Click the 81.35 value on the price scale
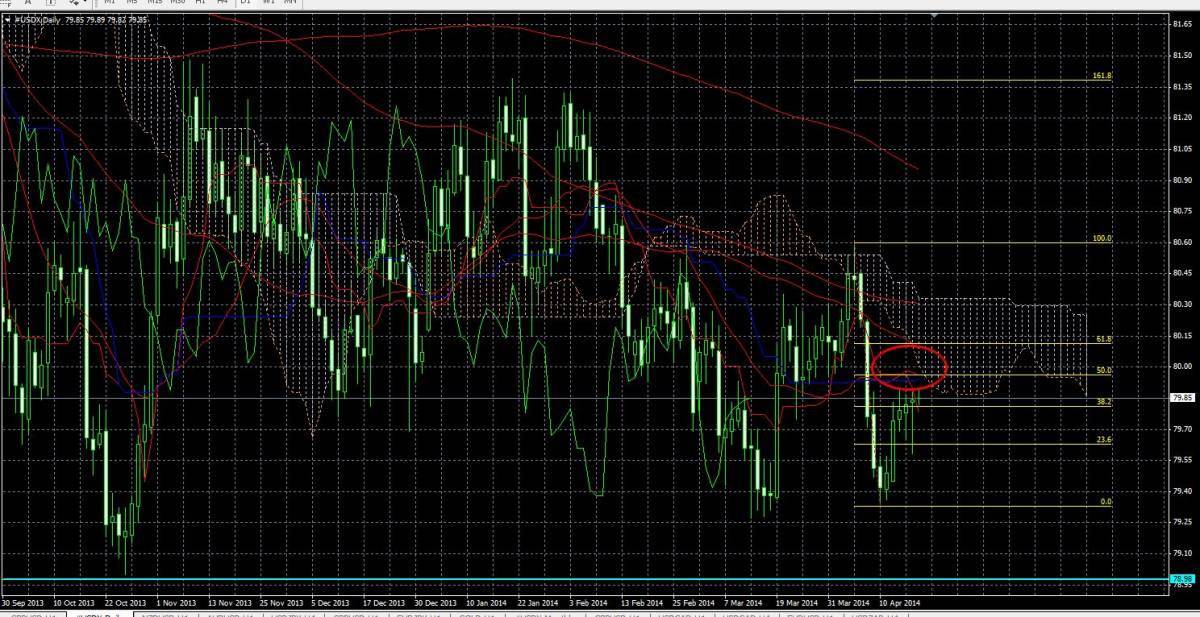The width and height of the screenshot is (1200, 617). [x=1180, y=86]
